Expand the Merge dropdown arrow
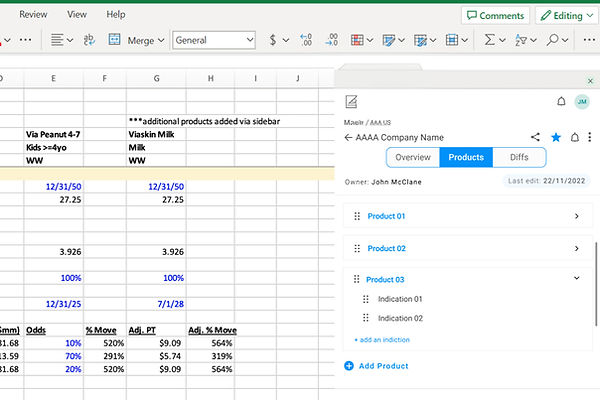This screenshot has height=400, width=600. click(161, 40)
